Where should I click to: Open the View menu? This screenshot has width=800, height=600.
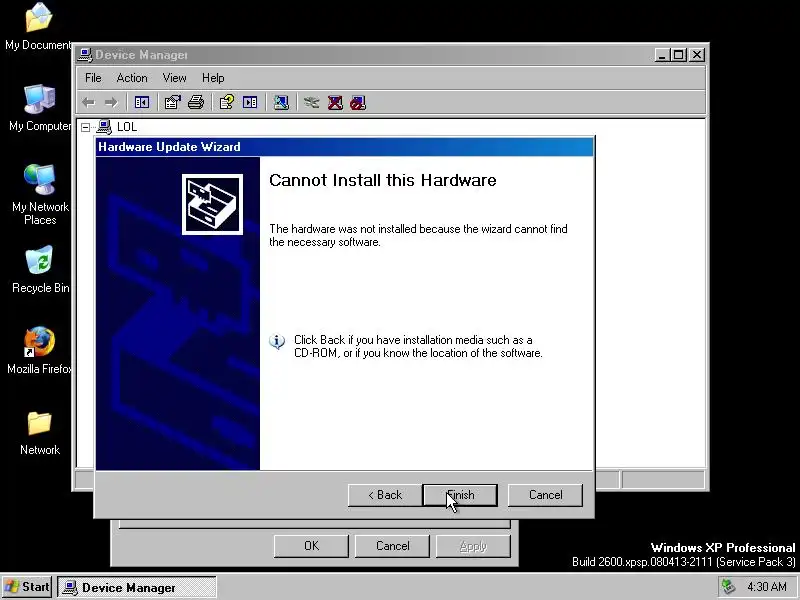[x=174, y=78]
